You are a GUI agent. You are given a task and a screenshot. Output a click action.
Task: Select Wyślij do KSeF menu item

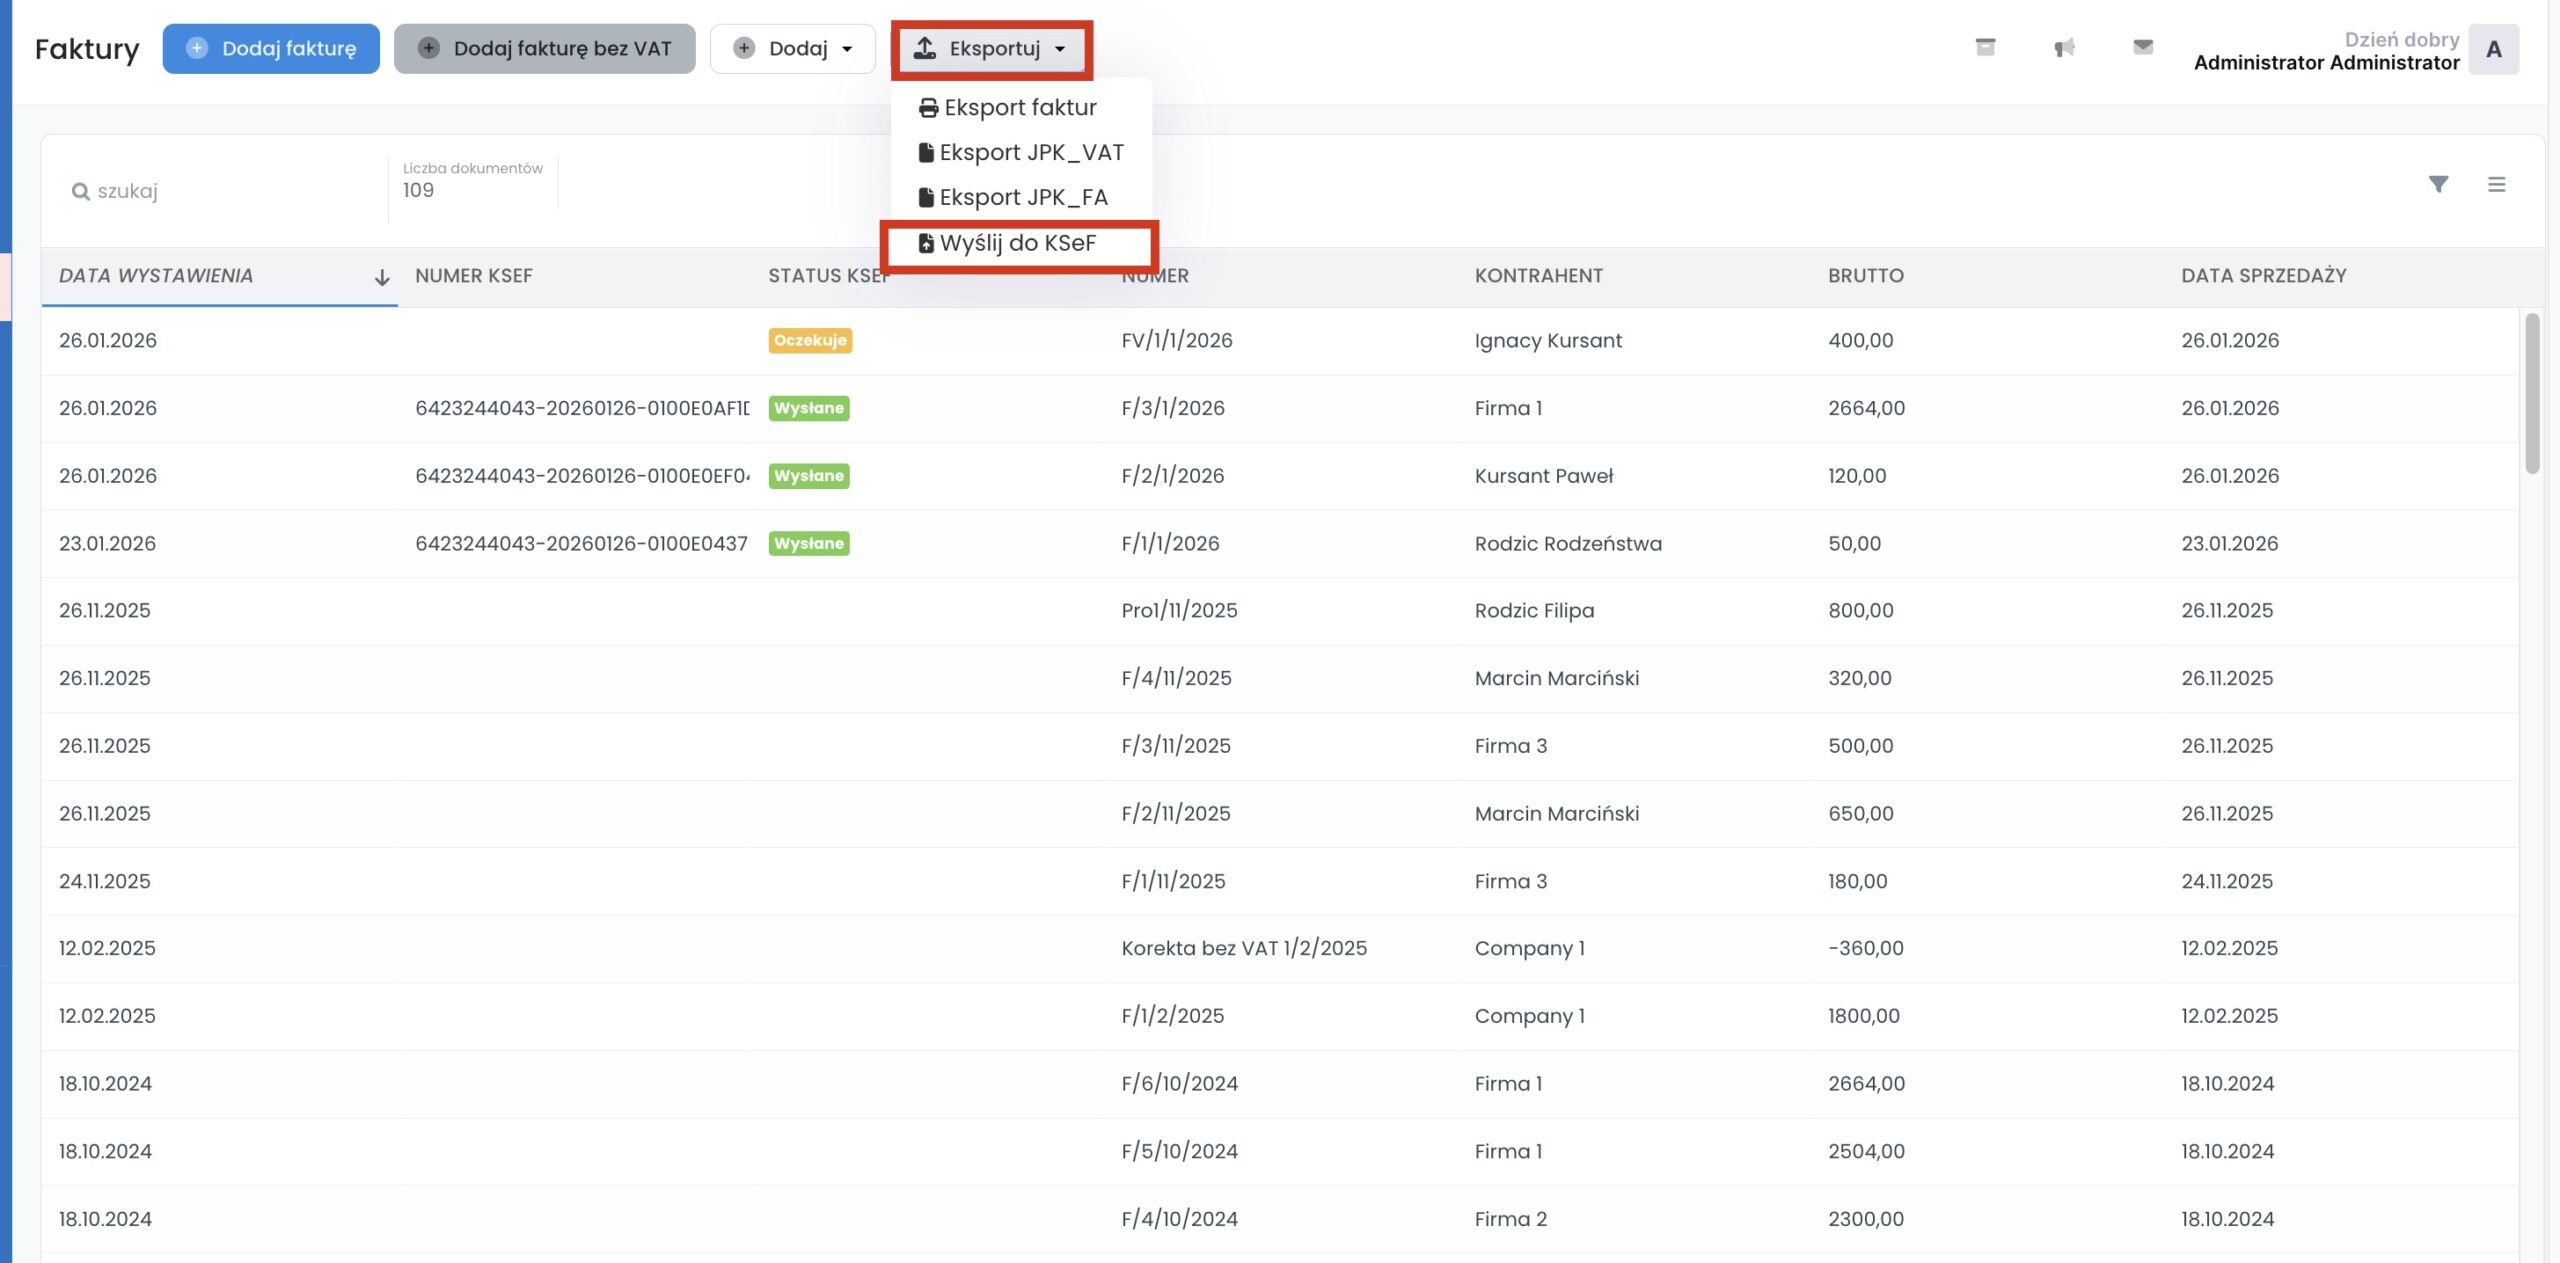[1017, 243]
